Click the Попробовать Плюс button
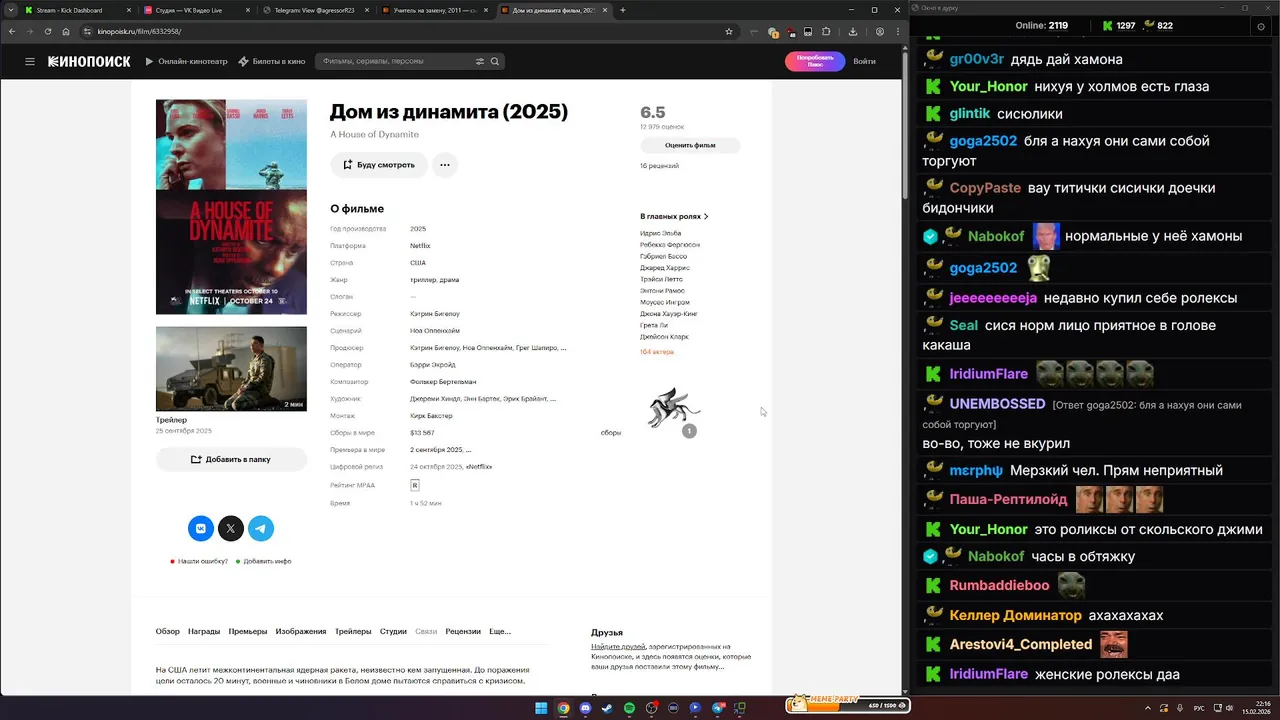 click(x=815, y=61)
